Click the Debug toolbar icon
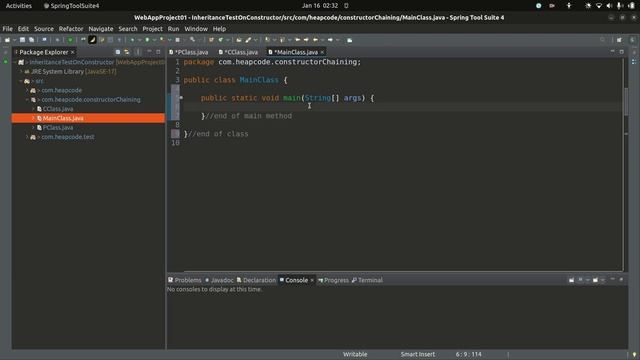The image size is (640, 360). click(132, 40)
